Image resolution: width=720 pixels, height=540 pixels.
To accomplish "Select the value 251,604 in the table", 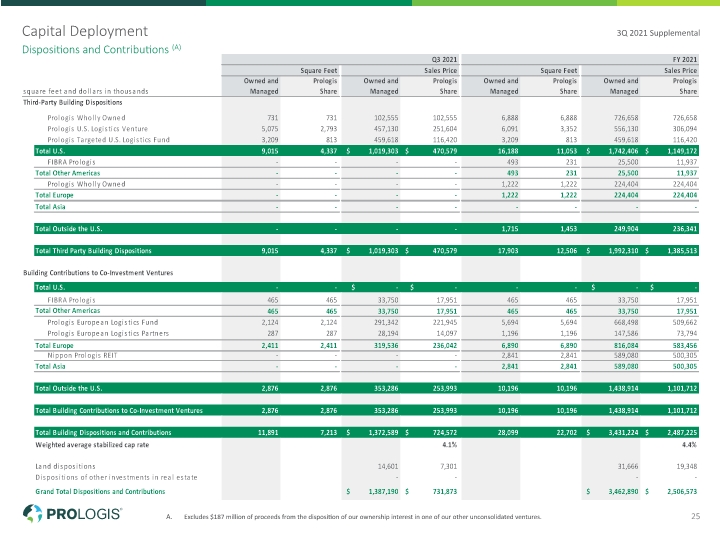I will pos(445,129).
